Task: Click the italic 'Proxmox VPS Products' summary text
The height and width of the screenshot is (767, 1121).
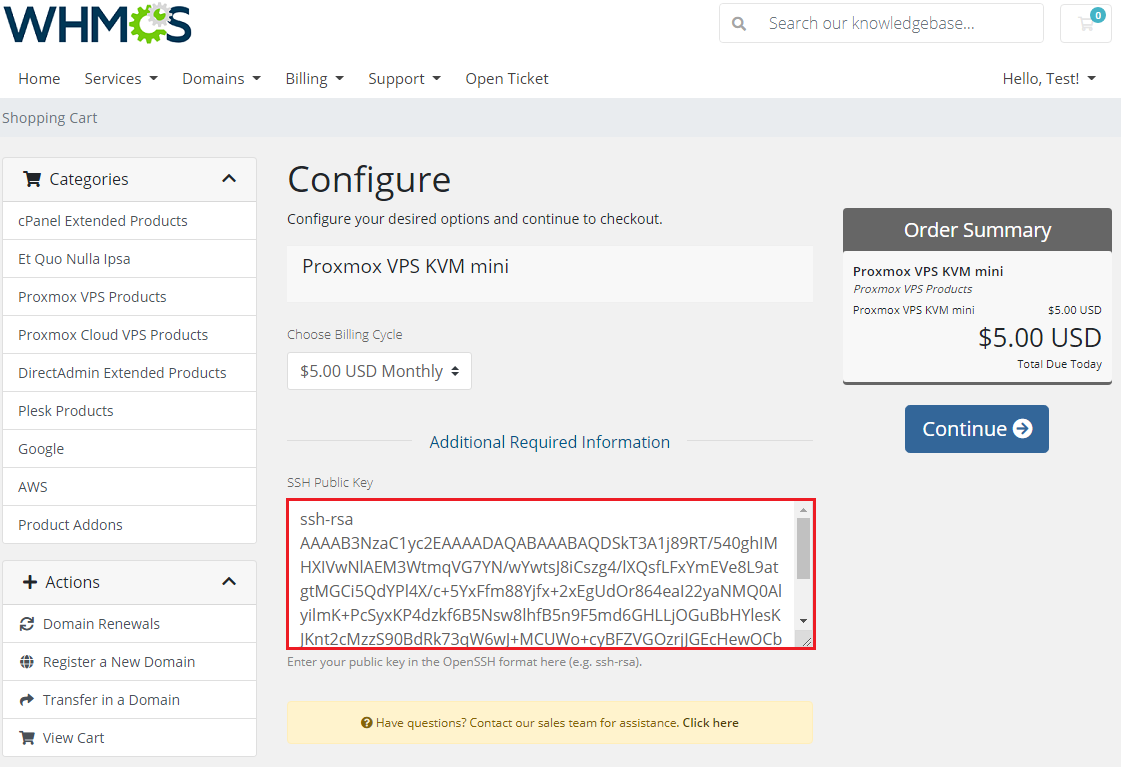Action: [x=912, y=289]
